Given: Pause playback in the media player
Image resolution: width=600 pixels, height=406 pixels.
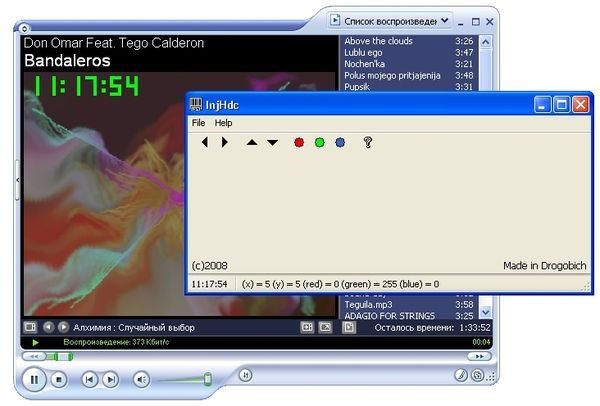Looking at the screenshot, I should coord(34,379).
